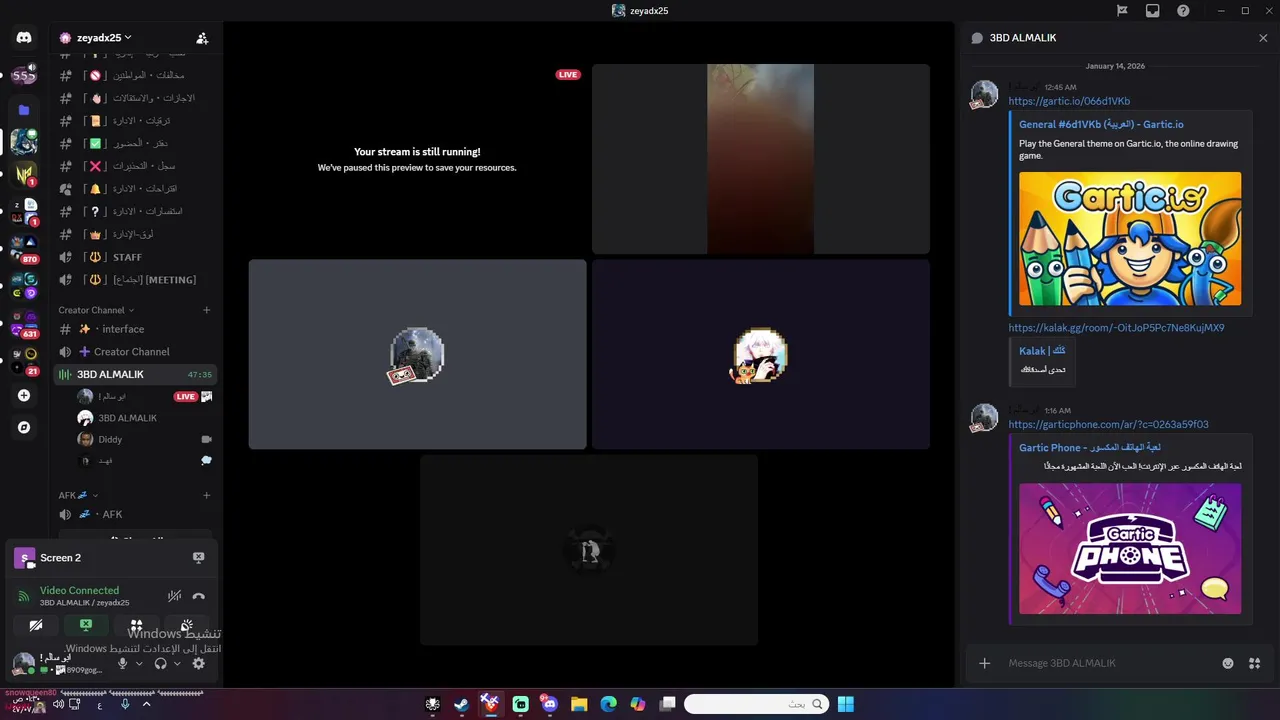Image resolution: width=1280 pixels, height=720 pixels.
Task: Join the AFK voice channel
Action: pos(136,514)
